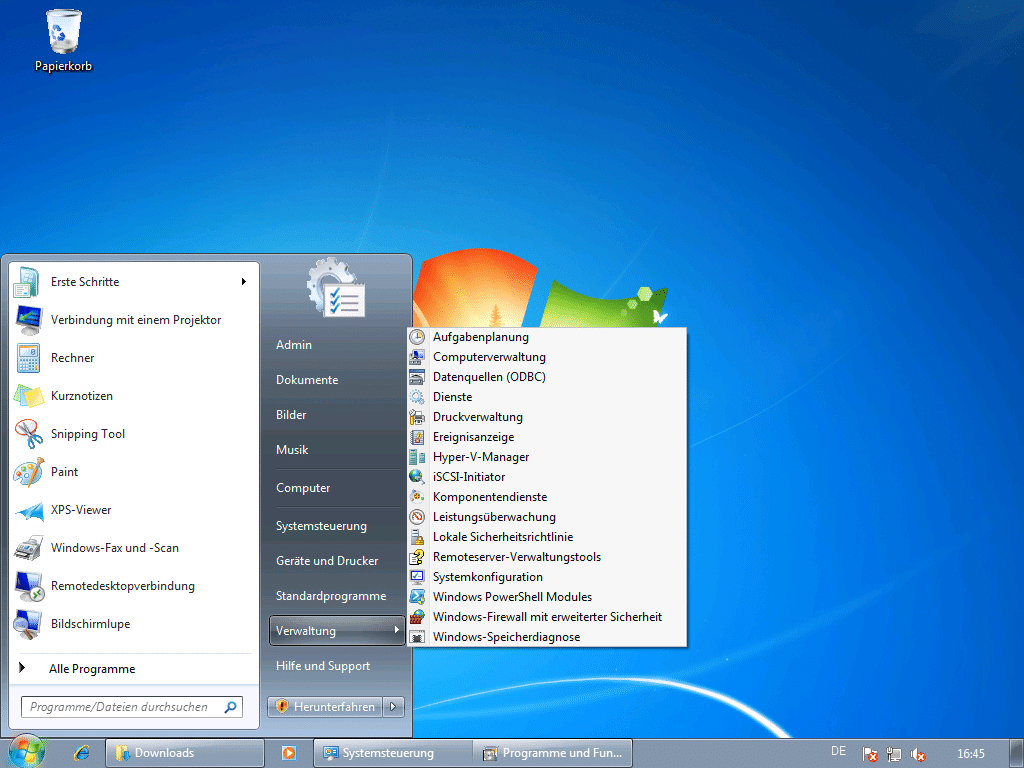Click the Lokale Sicherheitsrichtlinie icon
Screen dimensions: 1024x768
pos(417,537)
